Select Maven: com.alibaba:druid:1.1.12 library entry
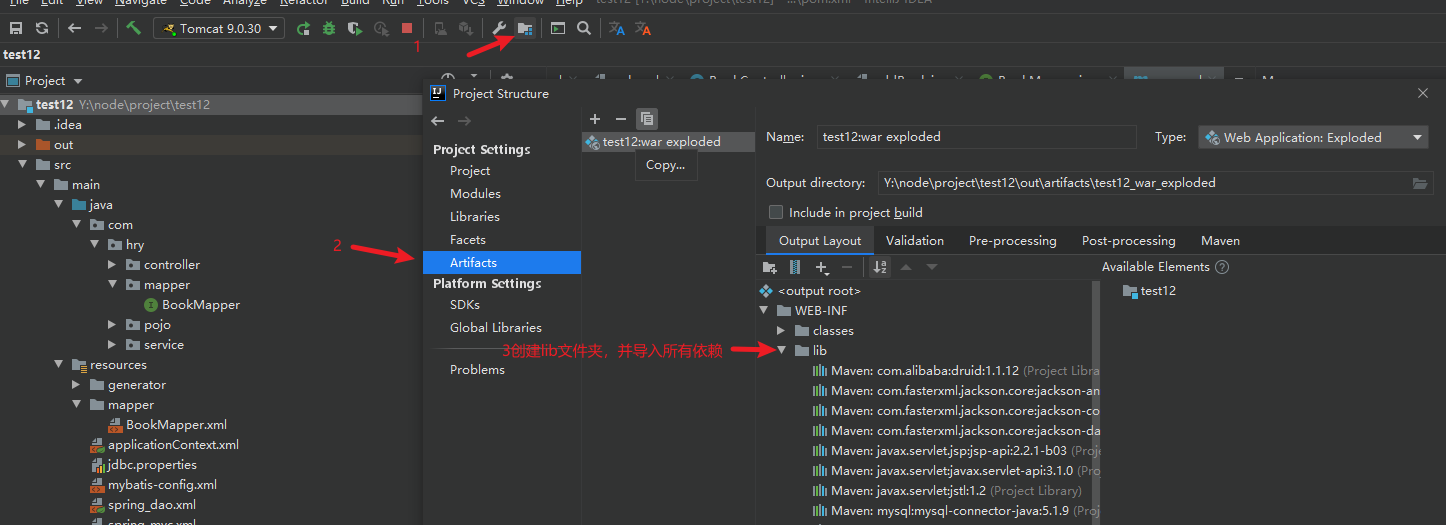The image size is (1446, 525). (x=955, y=371)
